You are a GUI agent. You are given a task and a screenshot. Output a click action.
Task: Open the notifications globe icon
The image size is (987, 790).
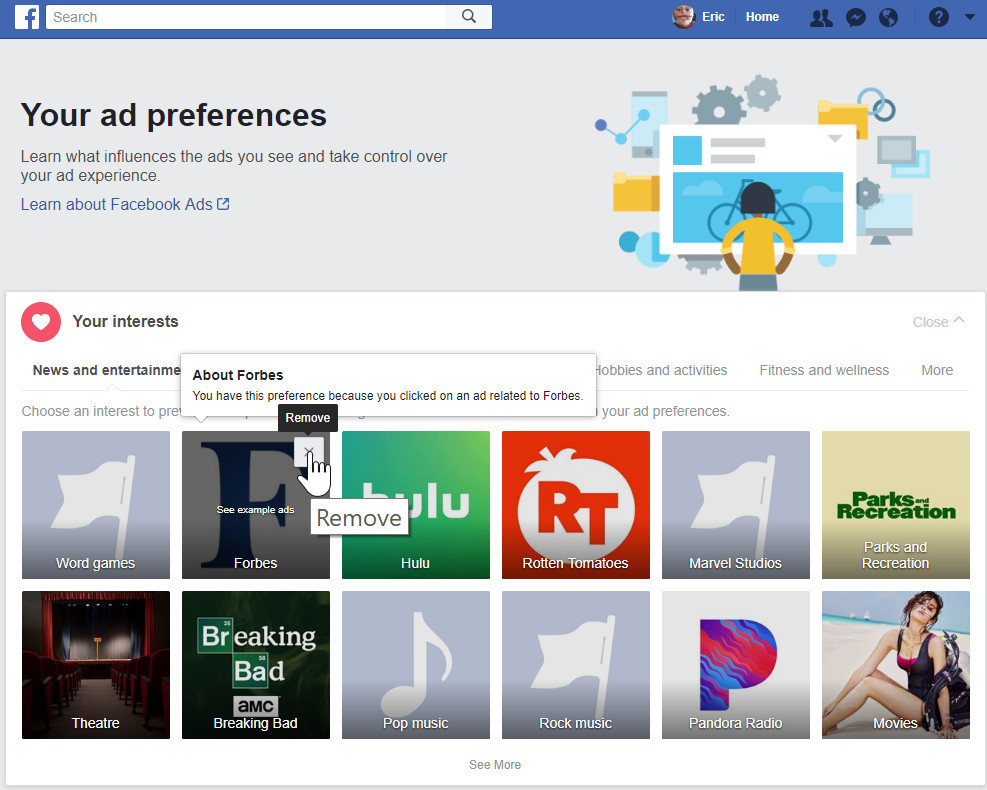pyautogui.click(x=889, y=17)
